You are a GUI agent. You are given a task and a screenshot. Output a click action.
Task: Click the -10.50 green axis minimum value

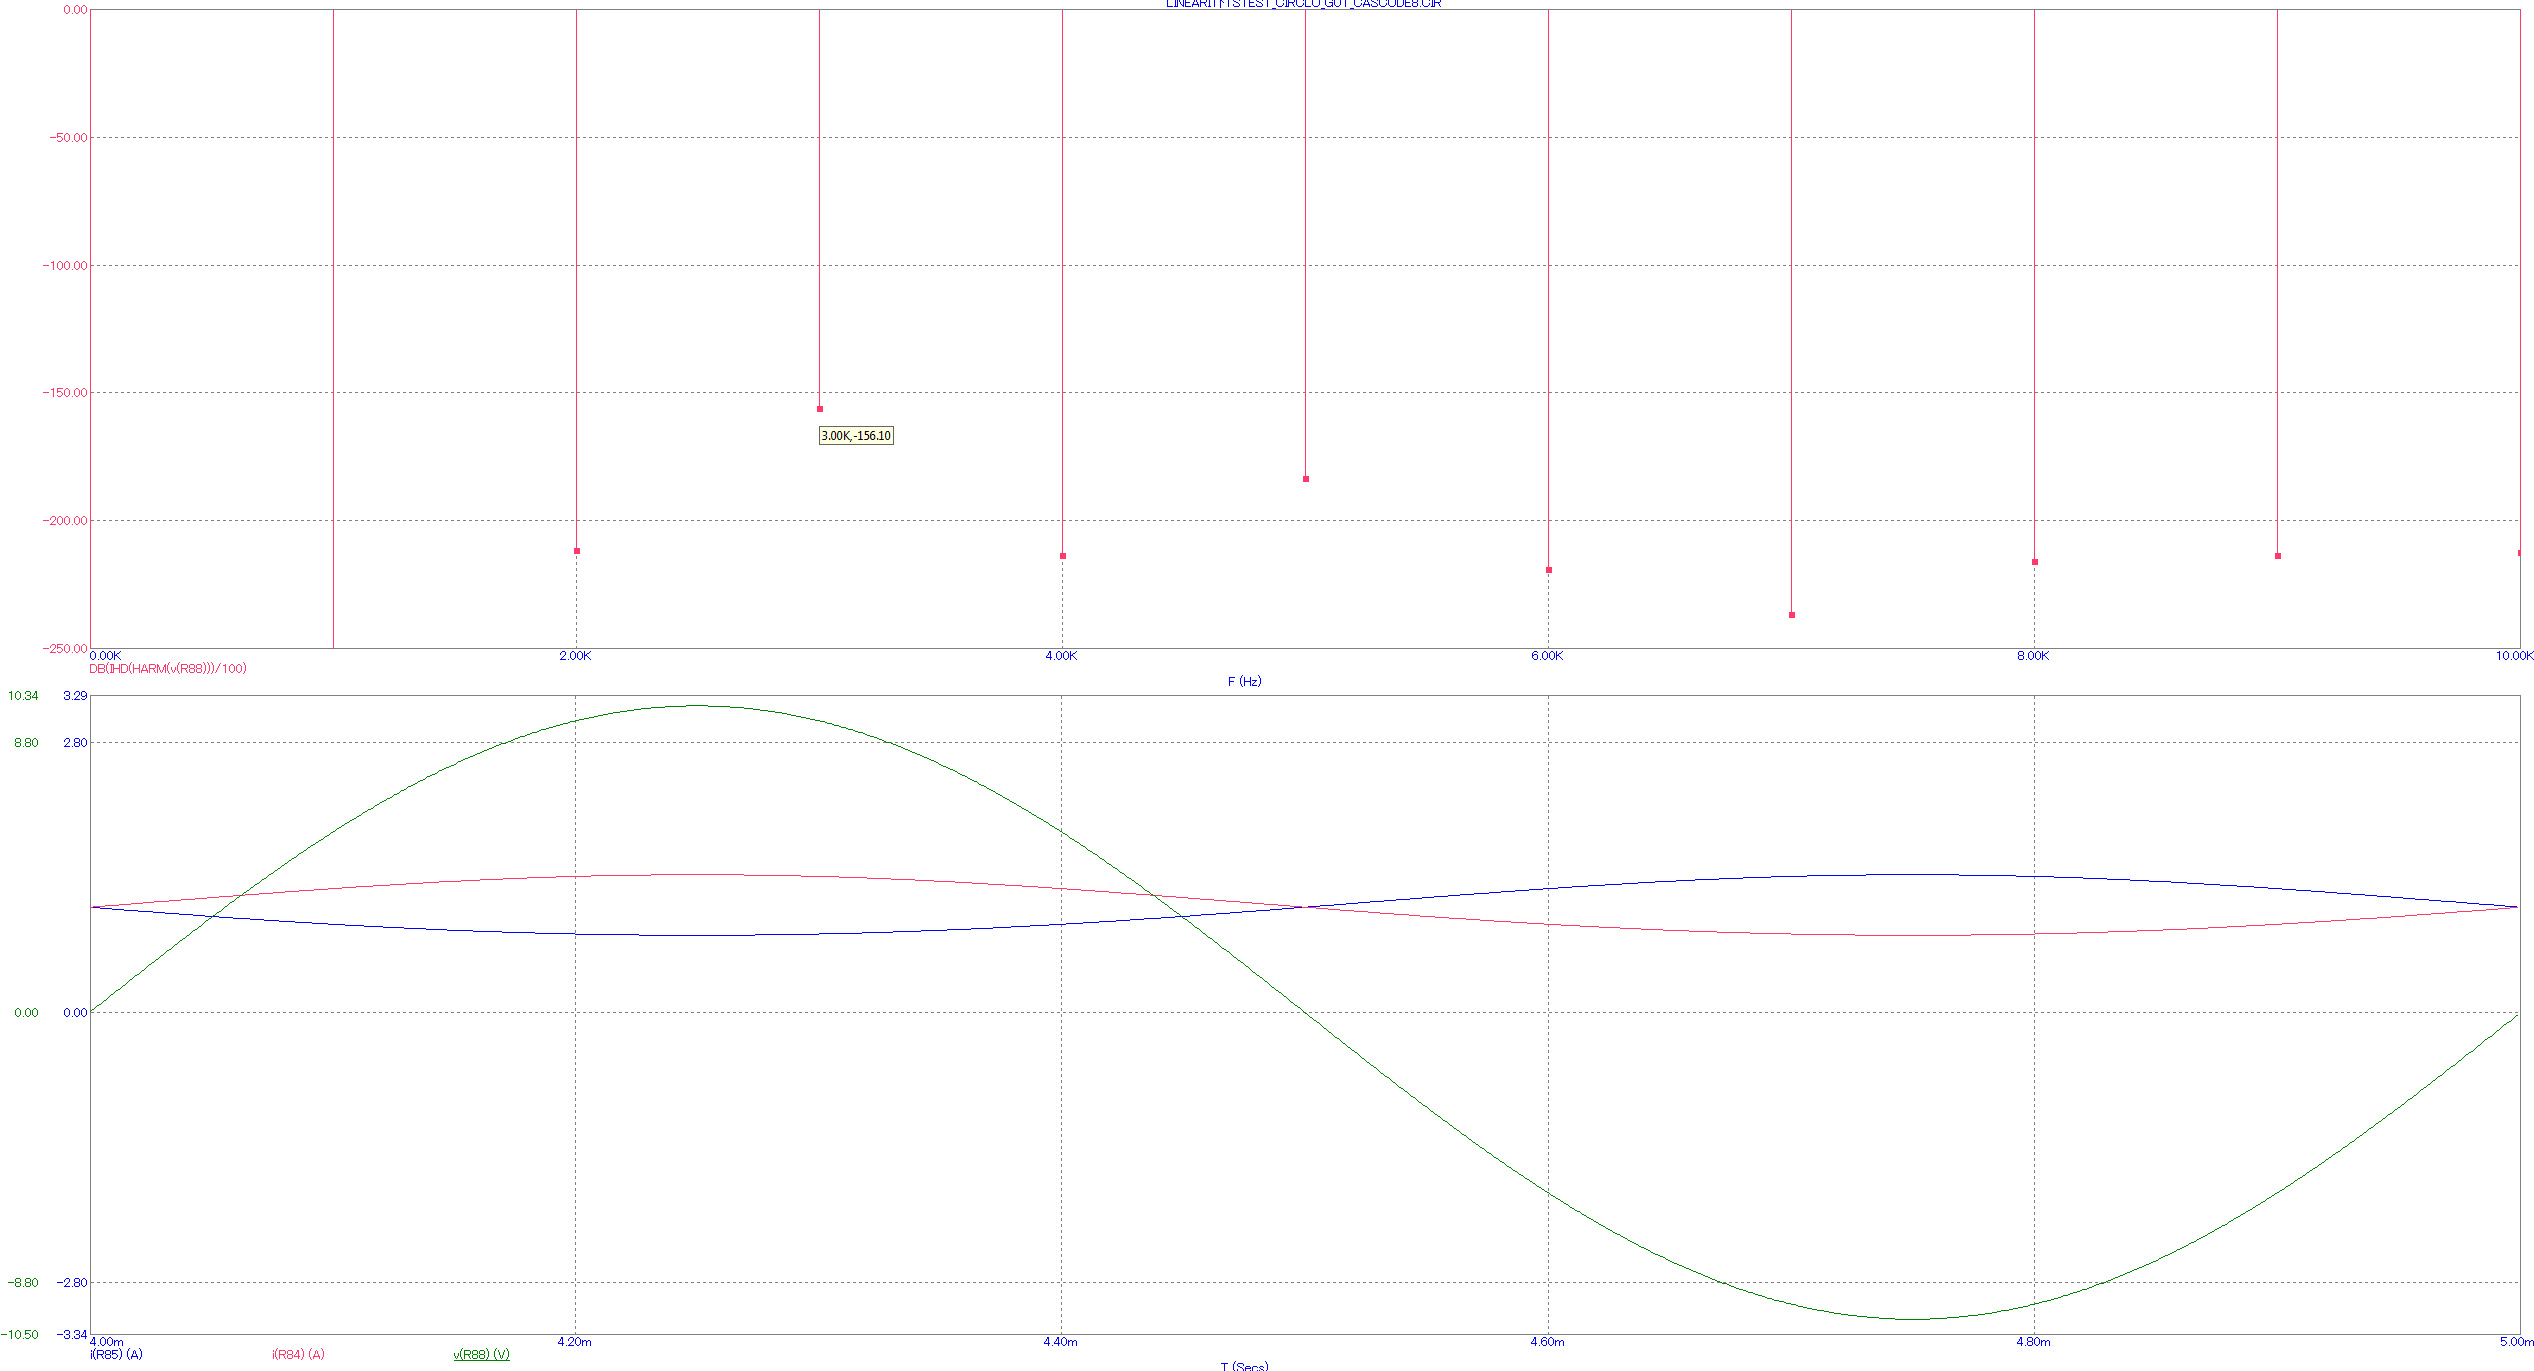20,1335
